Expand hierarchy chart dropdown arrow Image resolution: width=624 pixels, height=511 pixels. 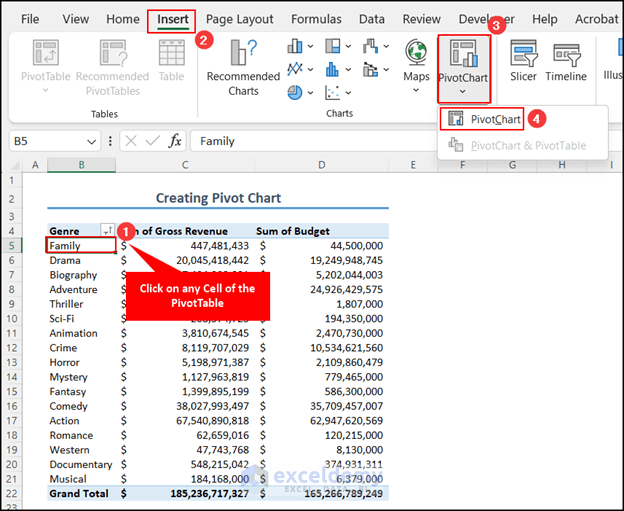(348, 47)
